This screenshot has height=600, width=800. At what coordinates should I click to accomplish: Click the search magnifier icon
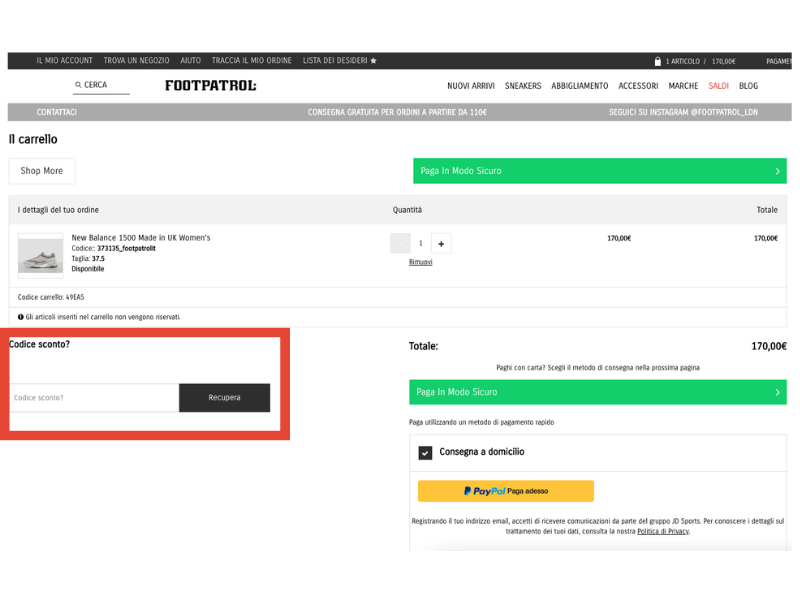click(x=78, y=86)
